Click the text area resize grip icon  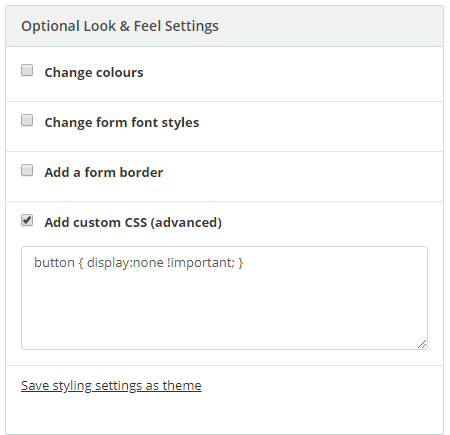[x=422, y=344]
